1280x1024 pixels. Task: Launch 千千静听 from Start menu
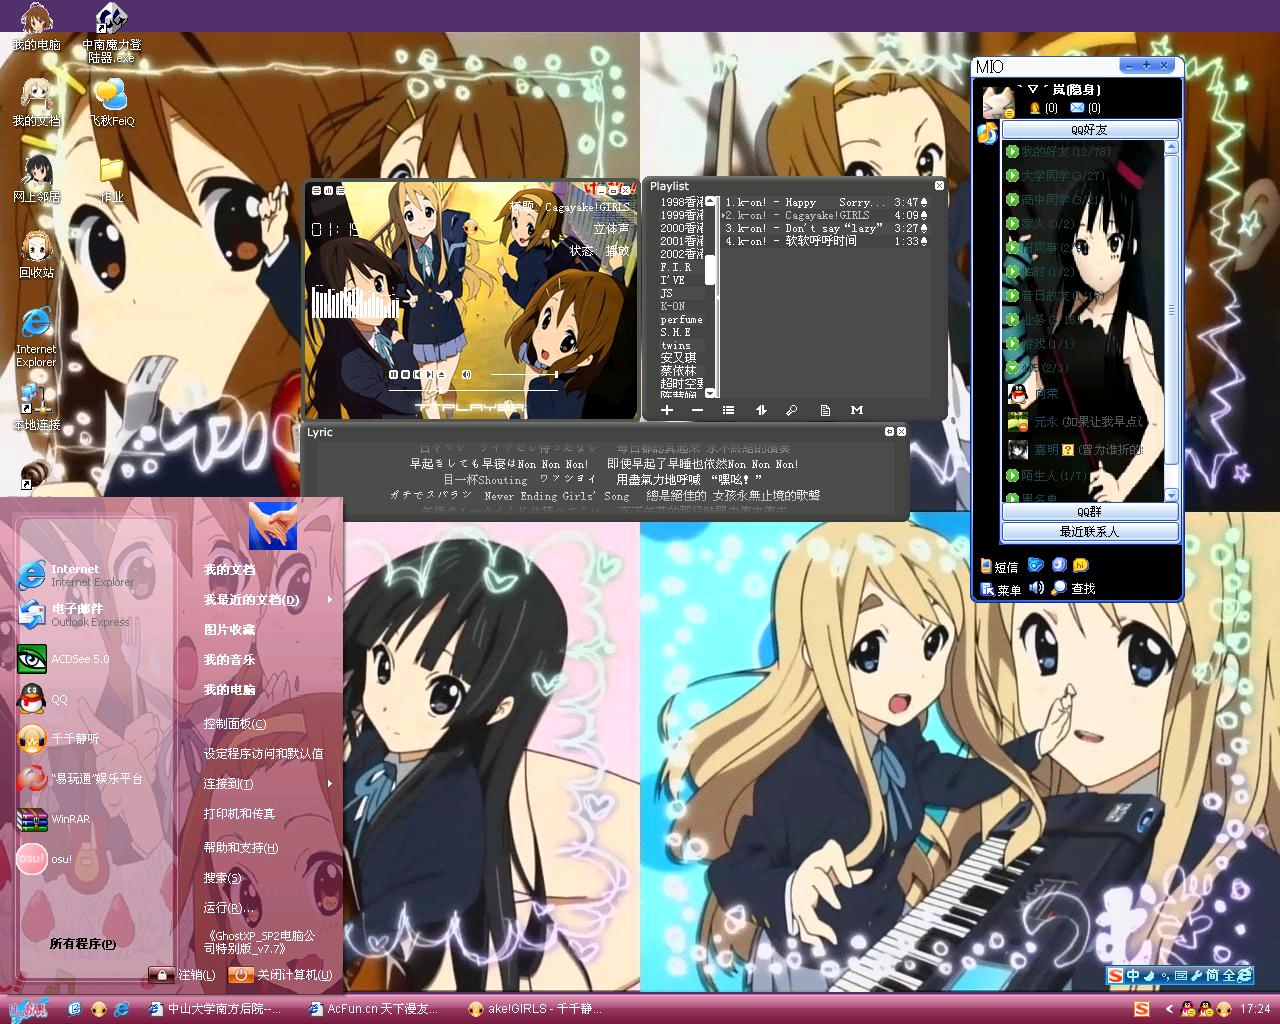60,739
